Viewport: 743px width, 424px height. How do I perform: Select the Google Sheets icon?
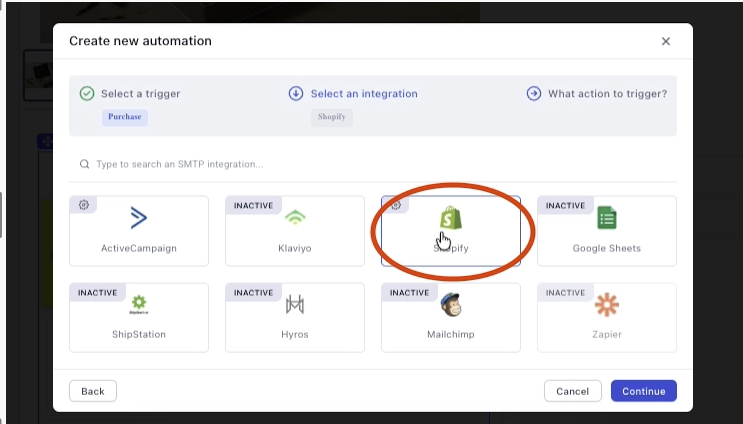[607, 218]
